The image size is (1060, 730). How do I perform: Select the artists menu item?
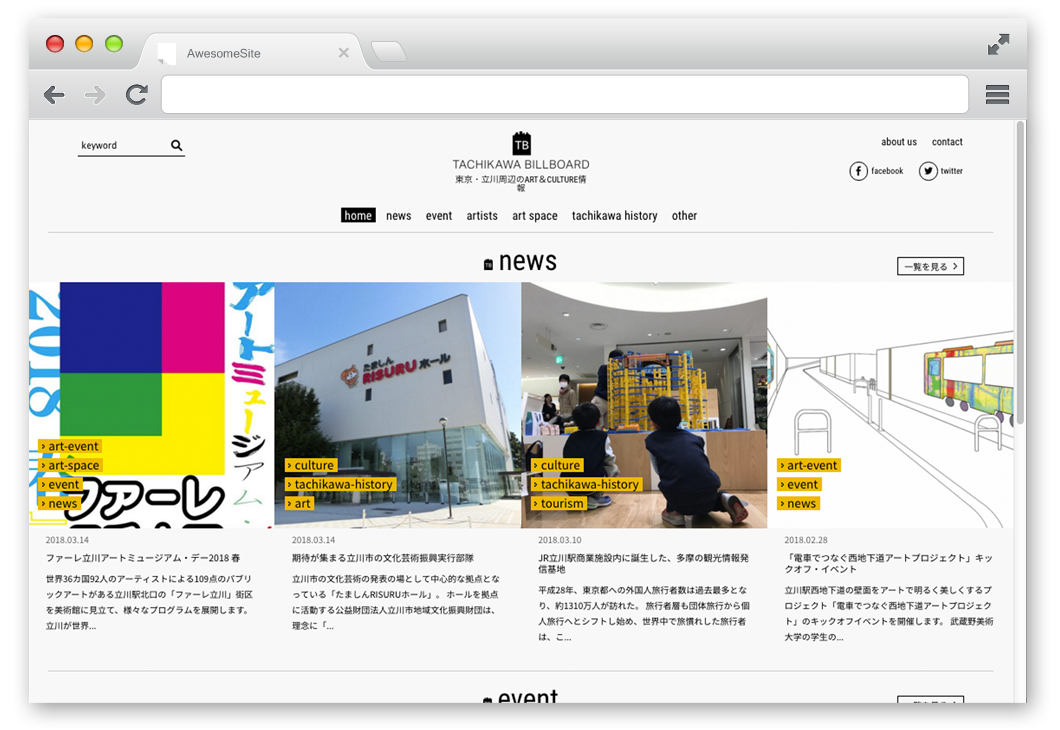pyautogui.click(x=482, y=216)
